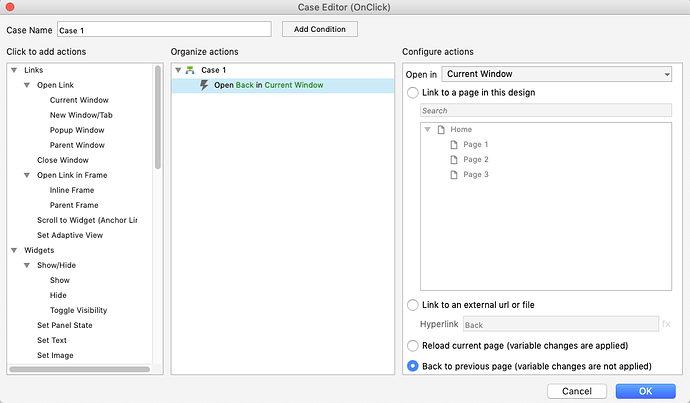The height and width of the screenshot is (403, 690).
Task: Click the lightning bolt action icon
Action: (x=205, y=85)
